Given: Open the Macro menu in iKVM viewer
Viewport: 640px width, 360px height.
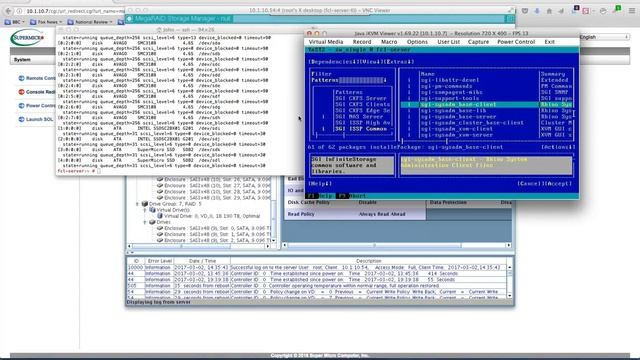Looking at the screenshot, I should (389, 42).
